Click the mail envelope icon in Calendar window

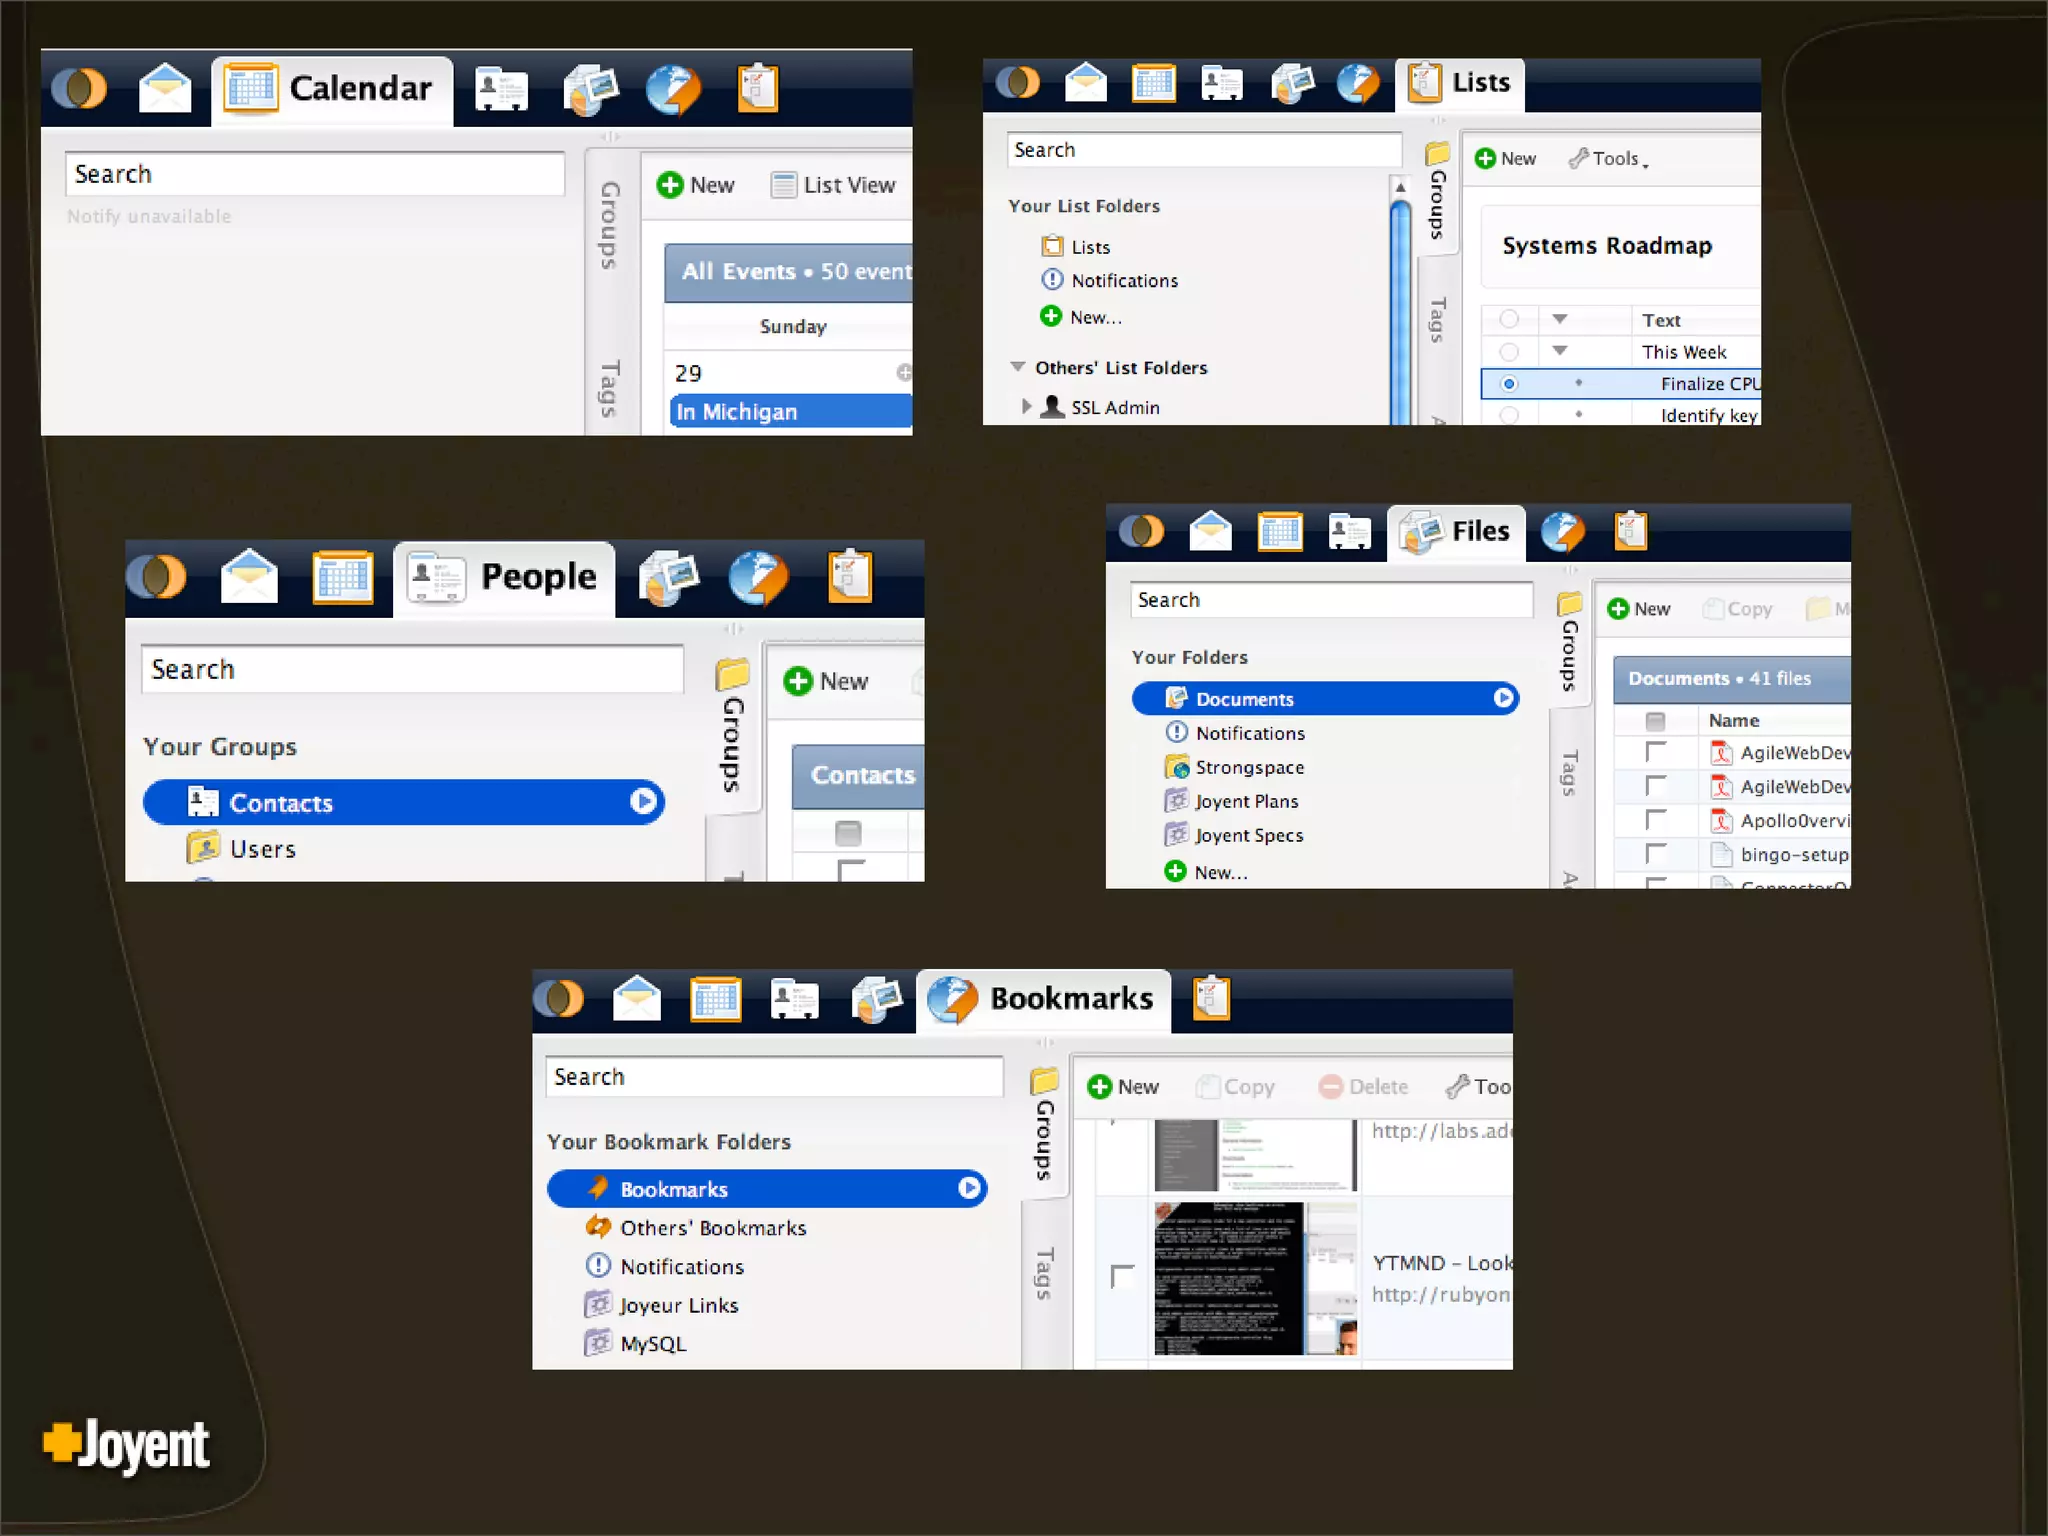click(165, 89)
